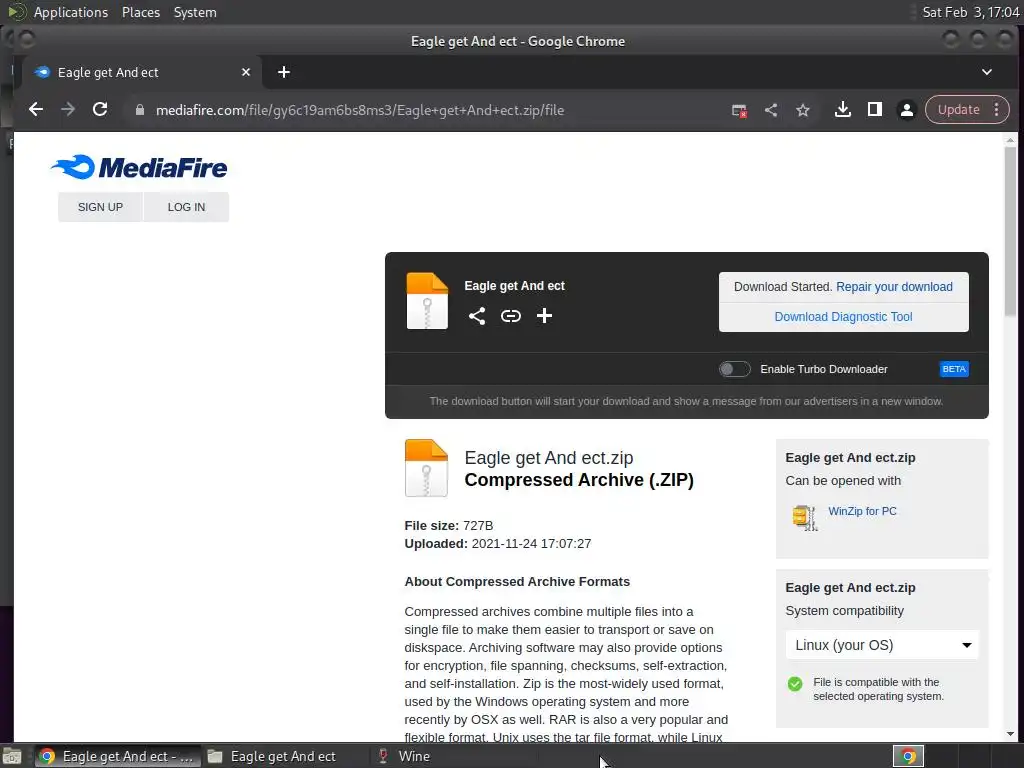Image resolution: width=1024 pixels, height=768 pixels.
Task: Click the SIGN UP button
Action: [100, 207]
